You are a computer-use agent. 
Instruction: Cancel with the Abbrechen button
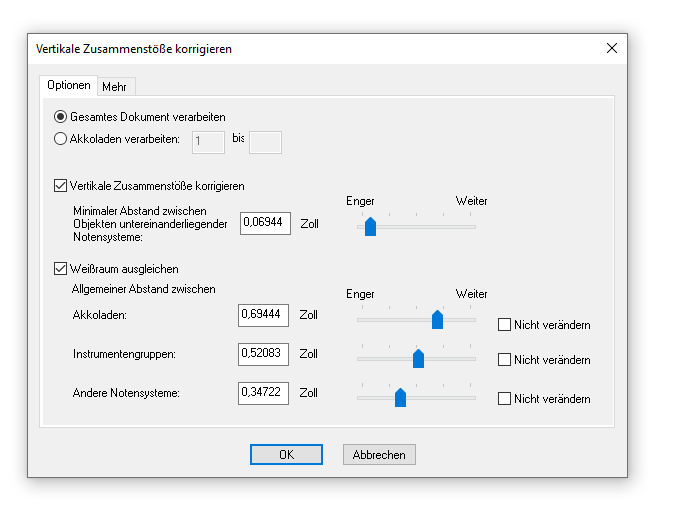click(x=379, y=454)
